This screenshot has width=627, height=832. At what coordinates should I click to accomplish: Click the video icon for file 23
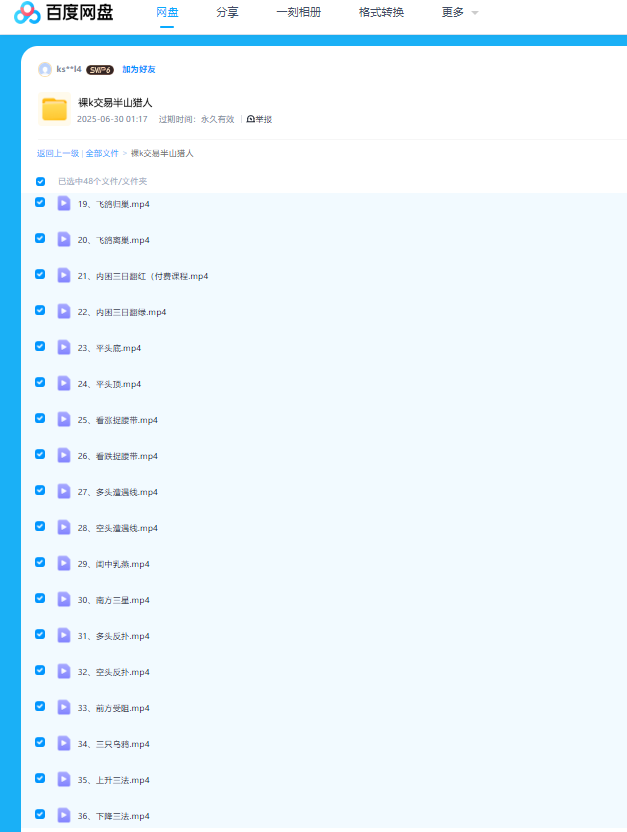(64, 347)
